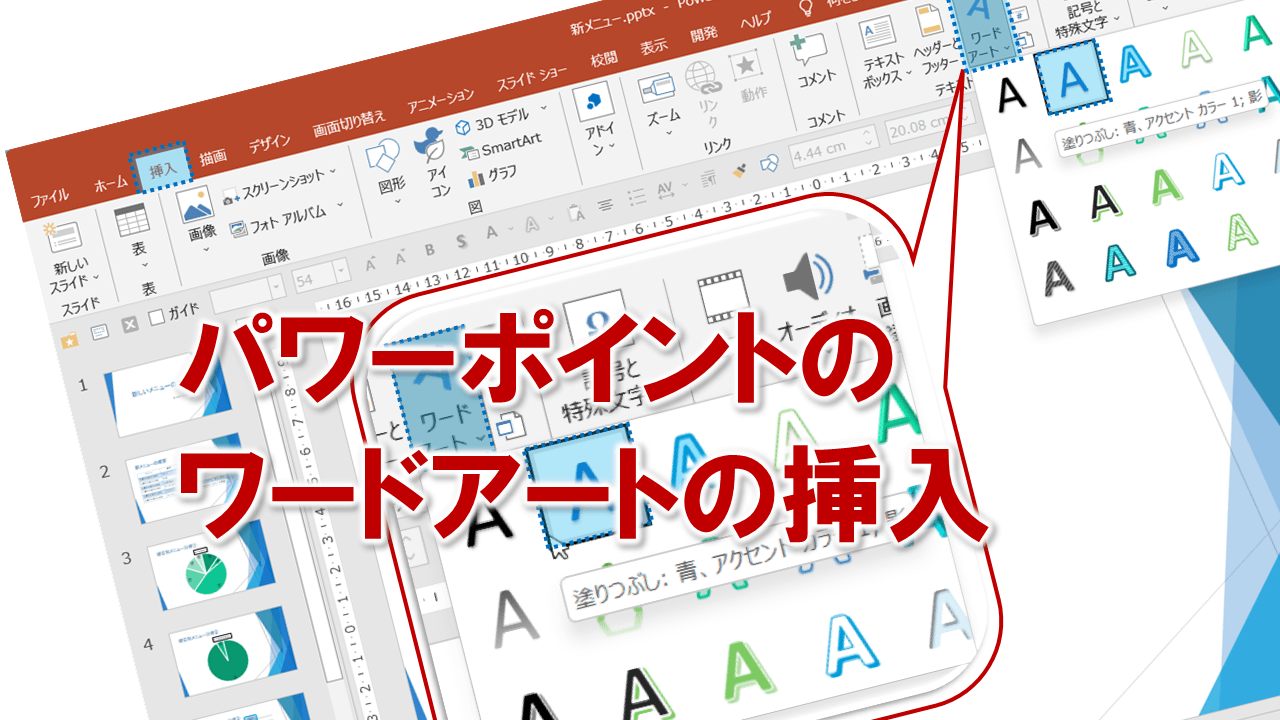Click the 動作 action star icon

click(746, 66)
